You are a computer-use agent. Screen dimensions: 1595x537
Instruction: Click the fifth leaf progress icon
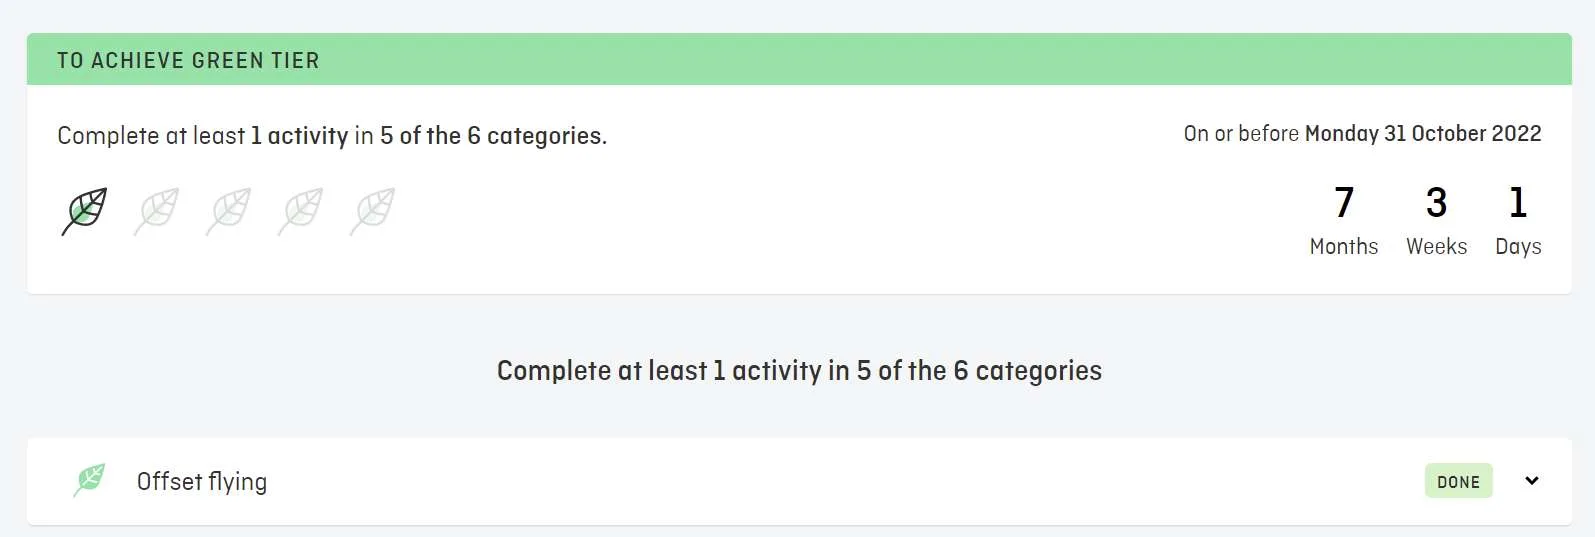[x=373, y=211]
